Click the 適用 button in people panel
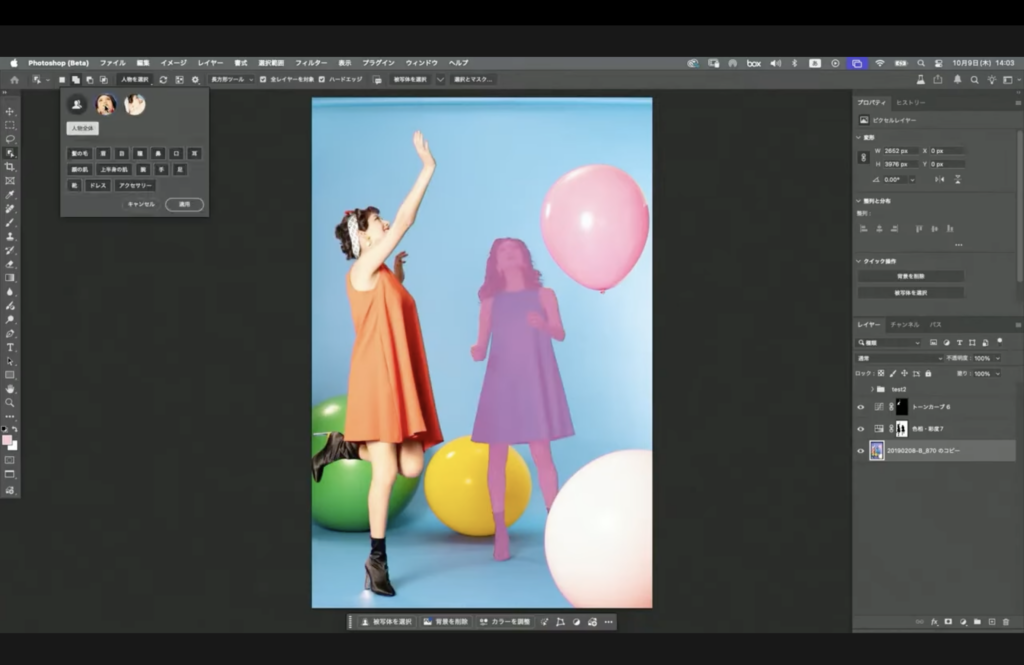Viewport: 1024px width, 665px height. [x=184, y=204]
